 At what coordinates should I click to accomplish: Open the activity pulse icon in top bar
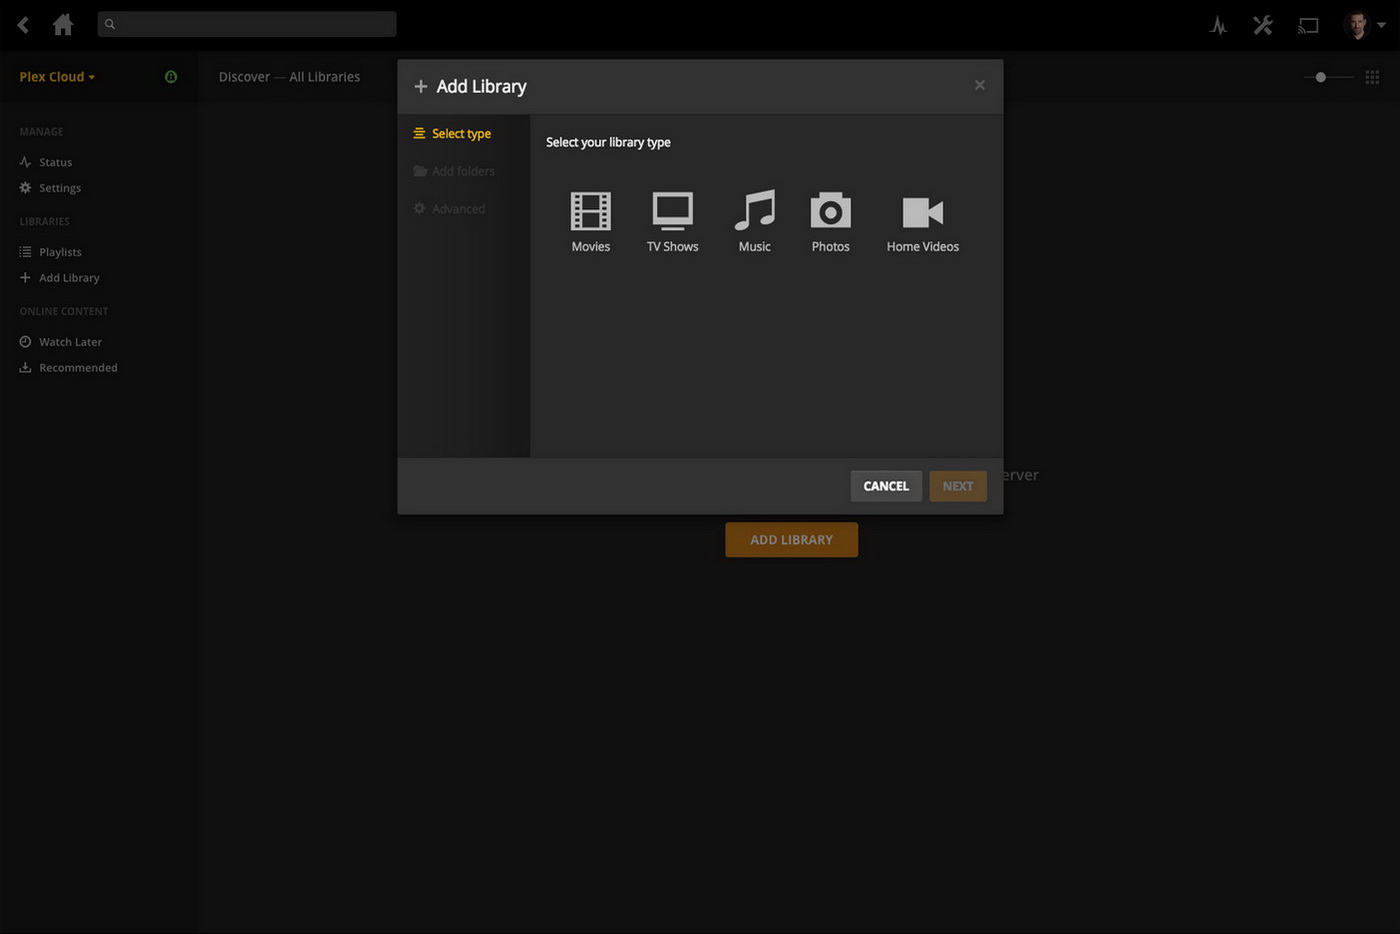1218,25
